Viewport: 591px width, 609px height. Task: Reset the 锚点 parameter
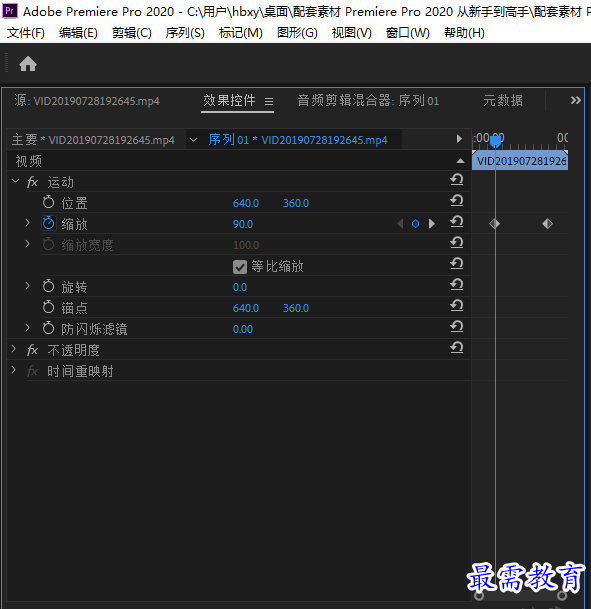pos(457,306)
